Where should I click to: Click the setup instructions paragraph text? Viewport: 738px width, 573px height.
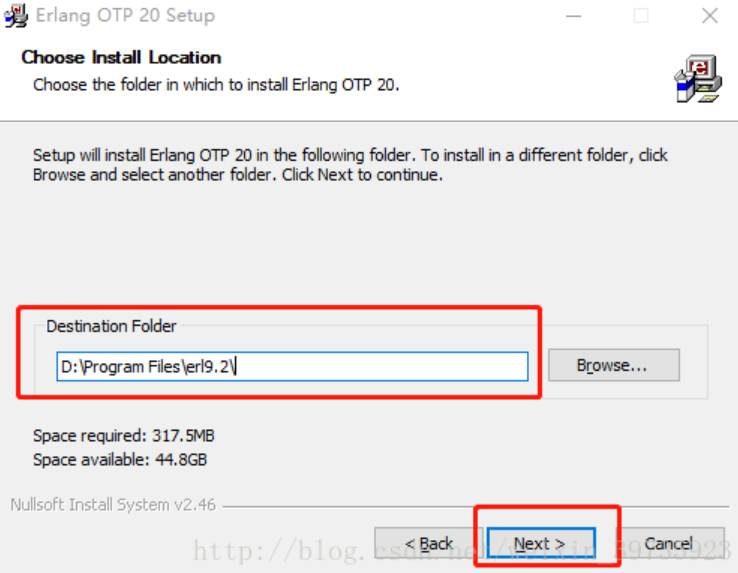tap(350, 164)
